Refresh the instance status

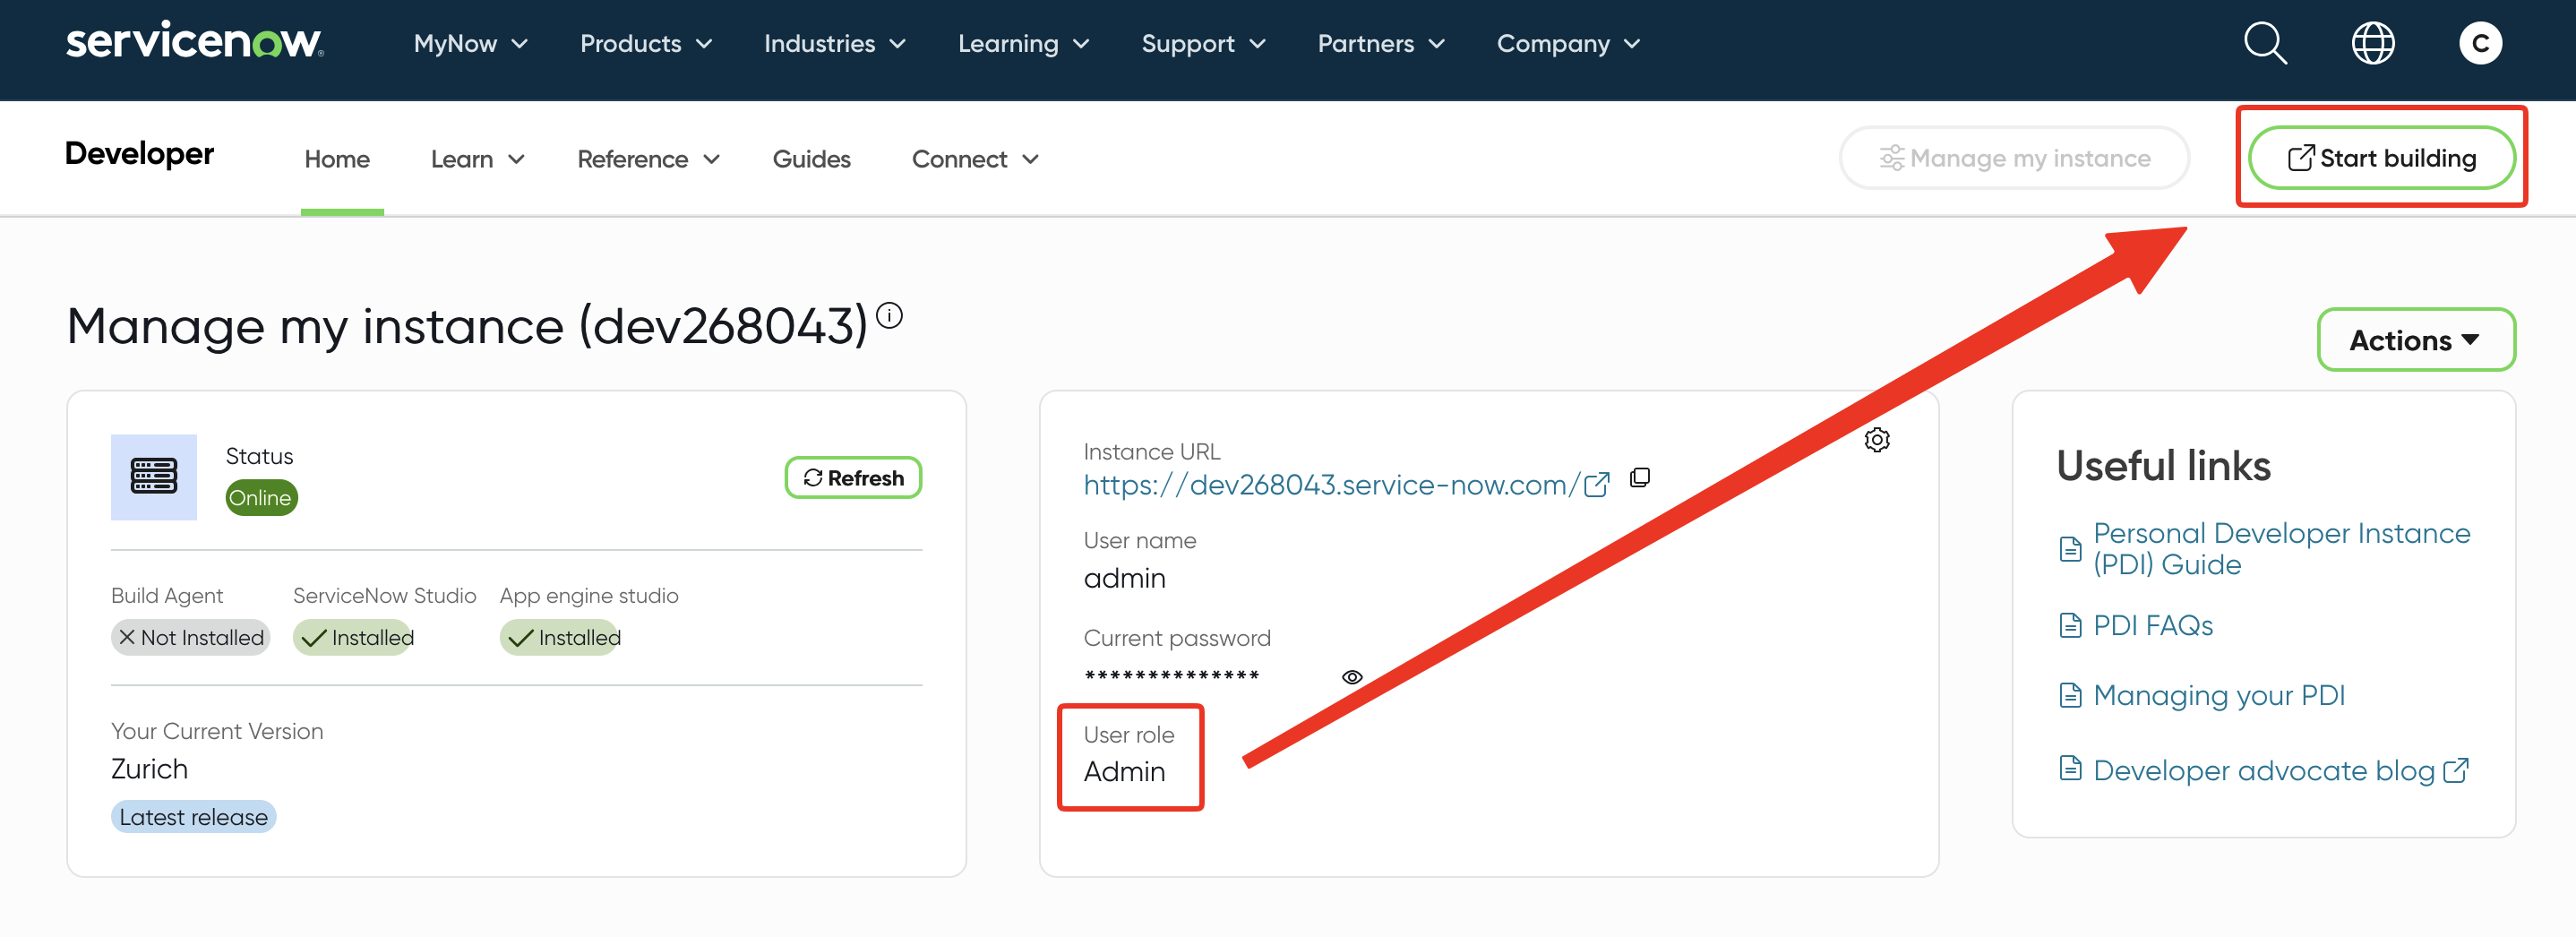click(853, 478)
